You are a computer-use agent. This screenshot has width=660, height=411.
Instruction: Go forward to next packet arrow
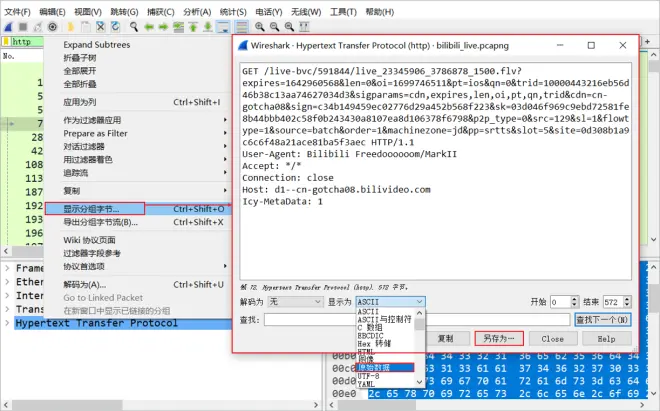click(163, 27)
